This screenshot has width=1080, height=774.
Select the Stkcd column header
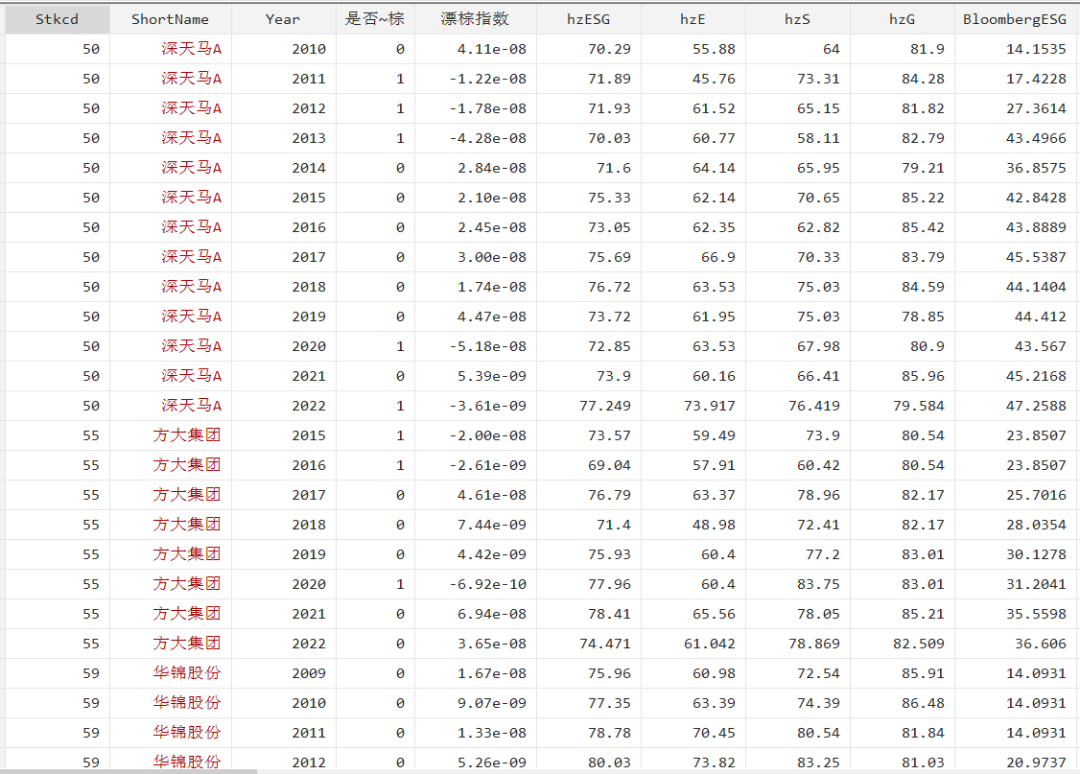coord(57,19)
